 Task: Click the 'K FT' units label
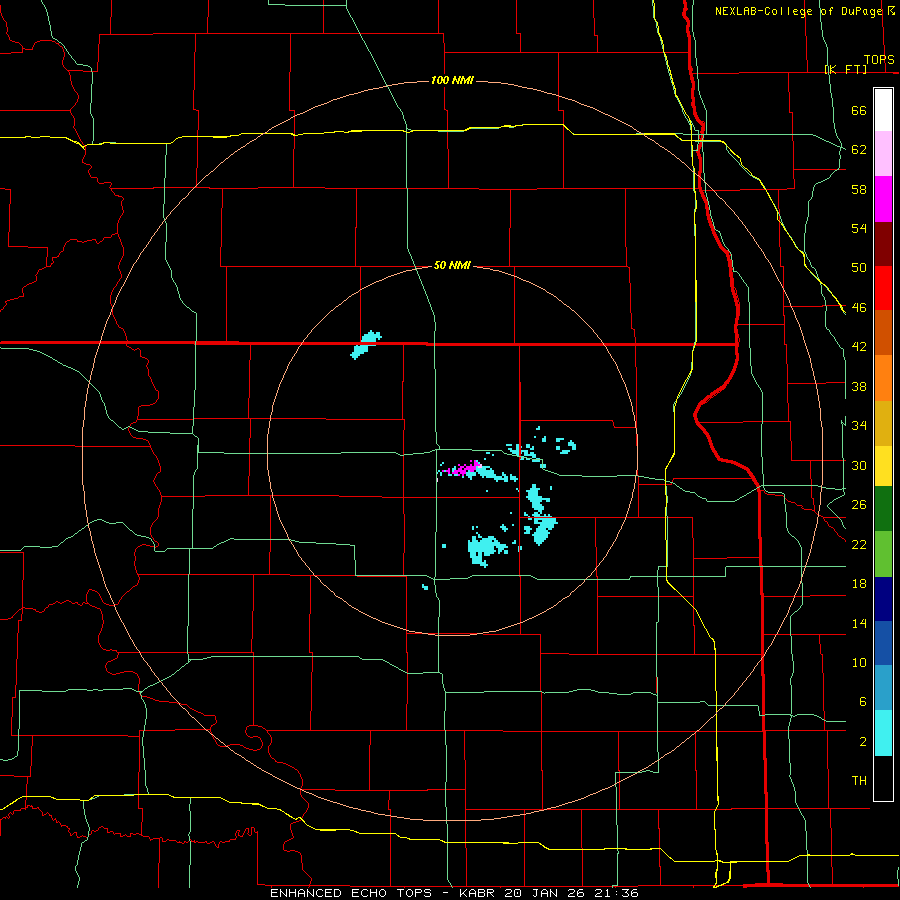(x=846, y=69)
